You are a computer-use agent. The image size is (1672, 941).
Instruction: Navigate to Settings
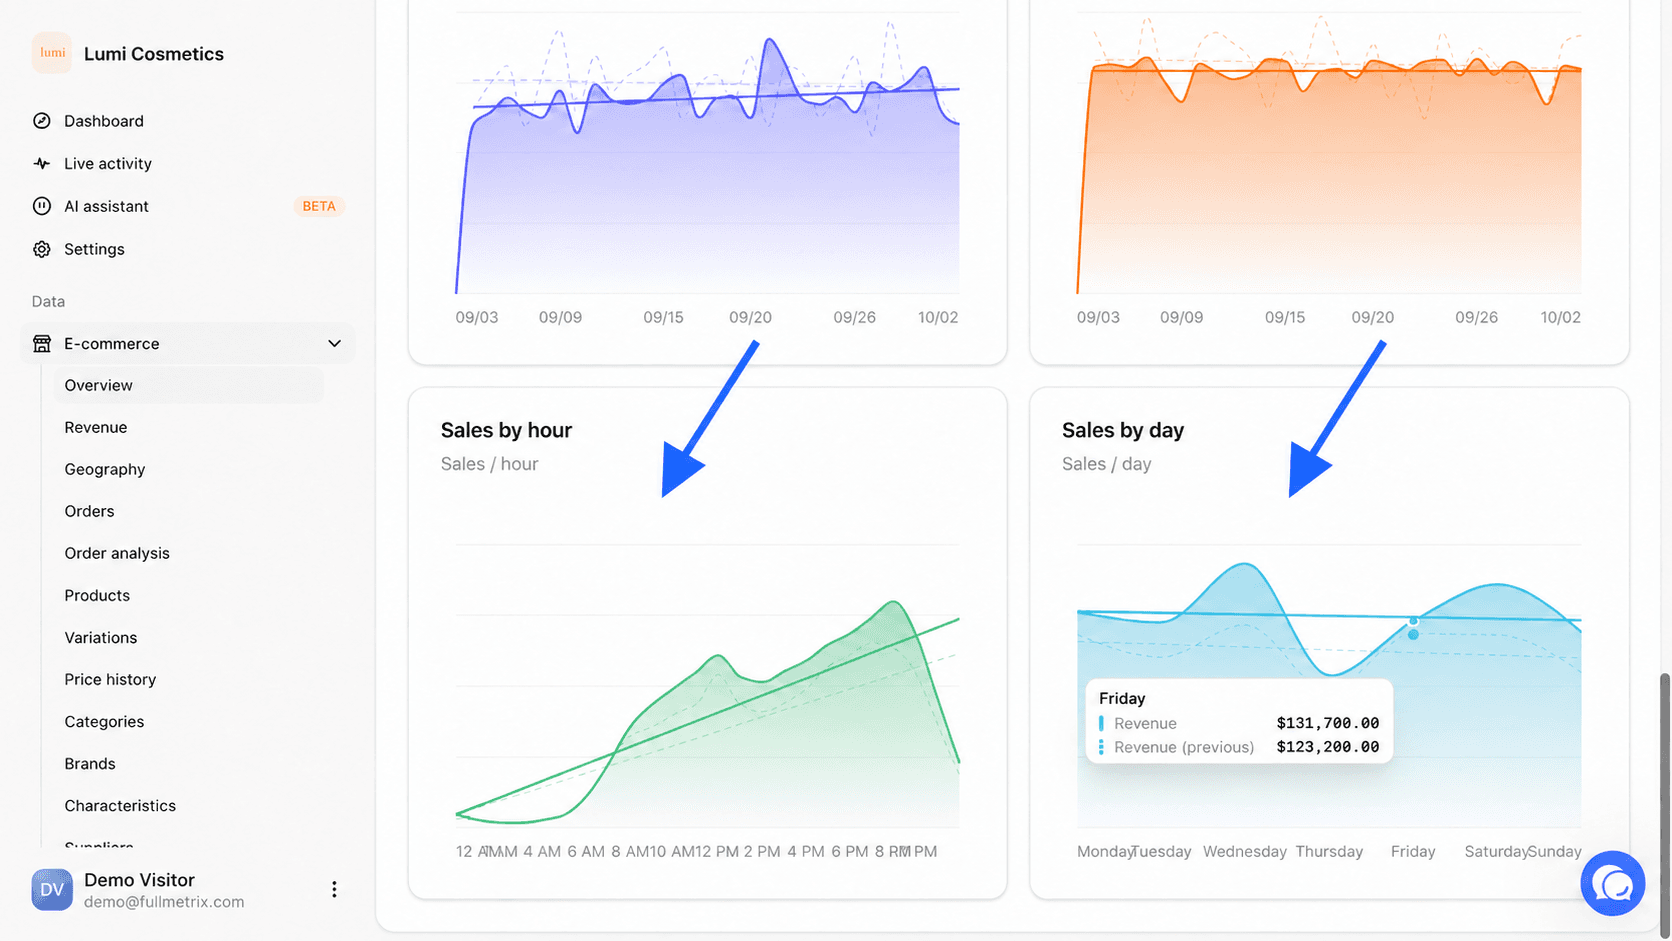click(94, 249)
